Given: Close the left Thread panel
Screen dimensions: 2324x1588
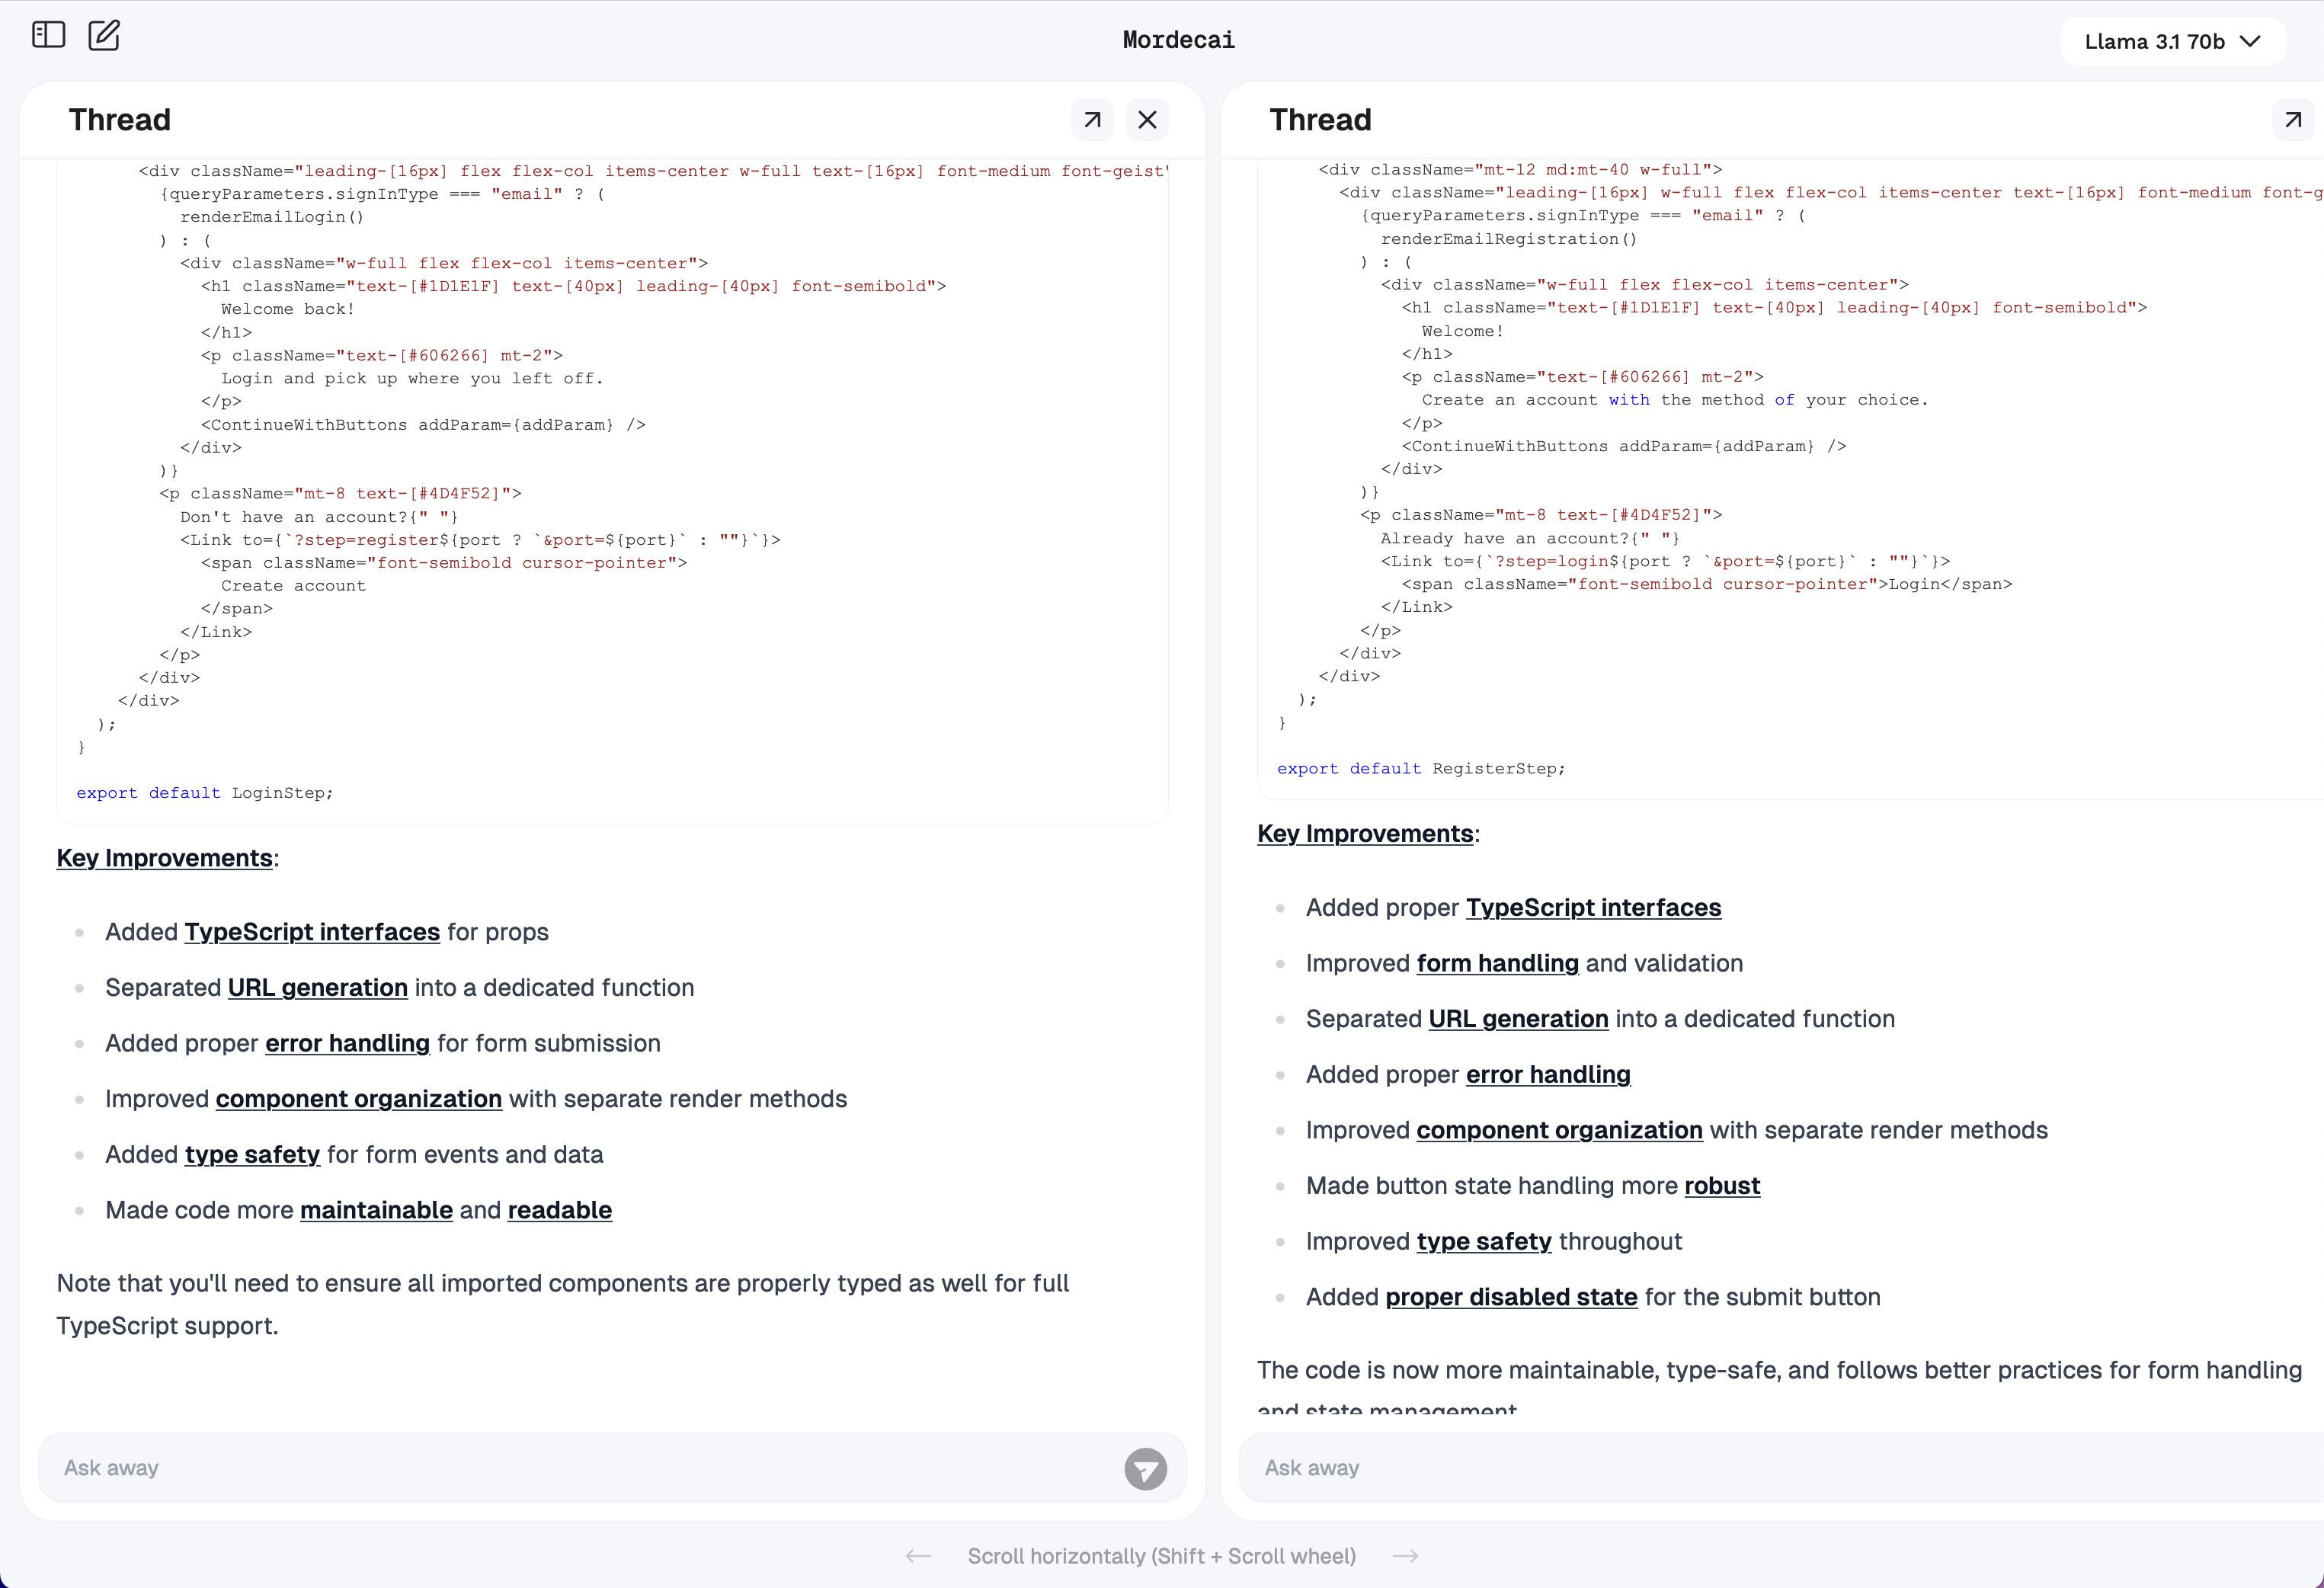Looking at the screenshot, I should point(1147,120).
